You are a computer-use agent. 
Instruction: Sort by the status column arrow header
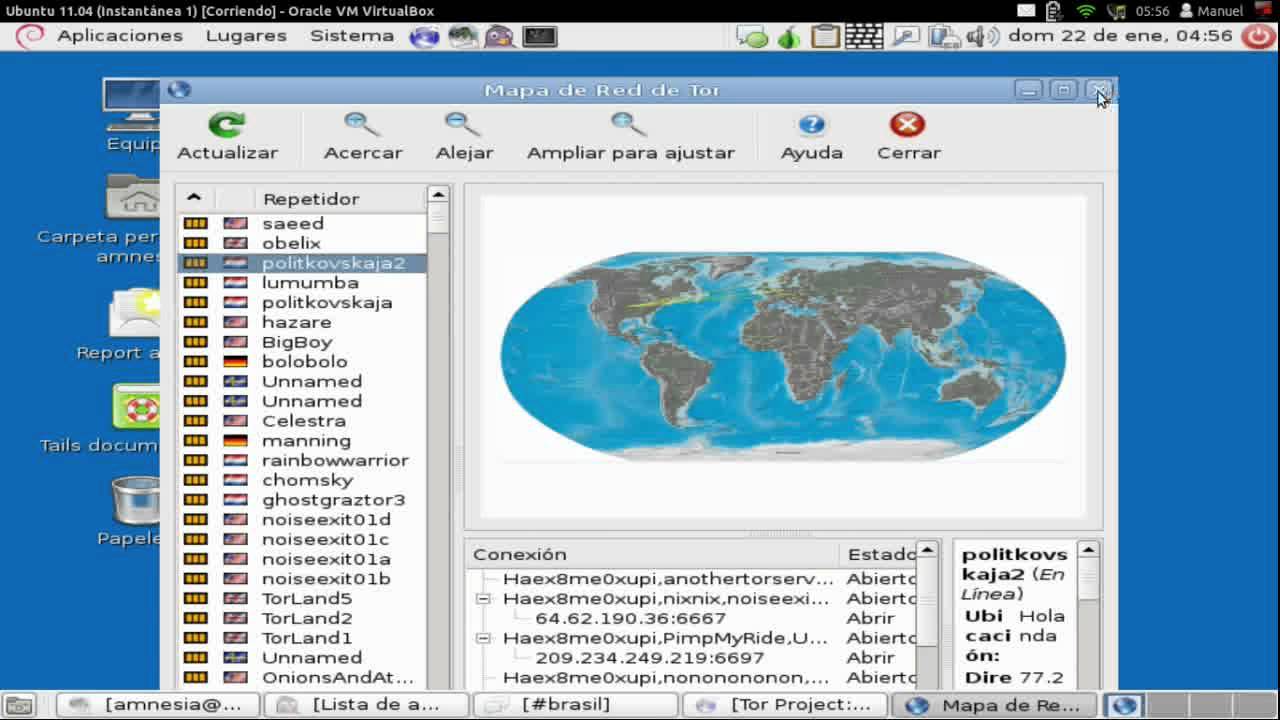click(194, 198)
